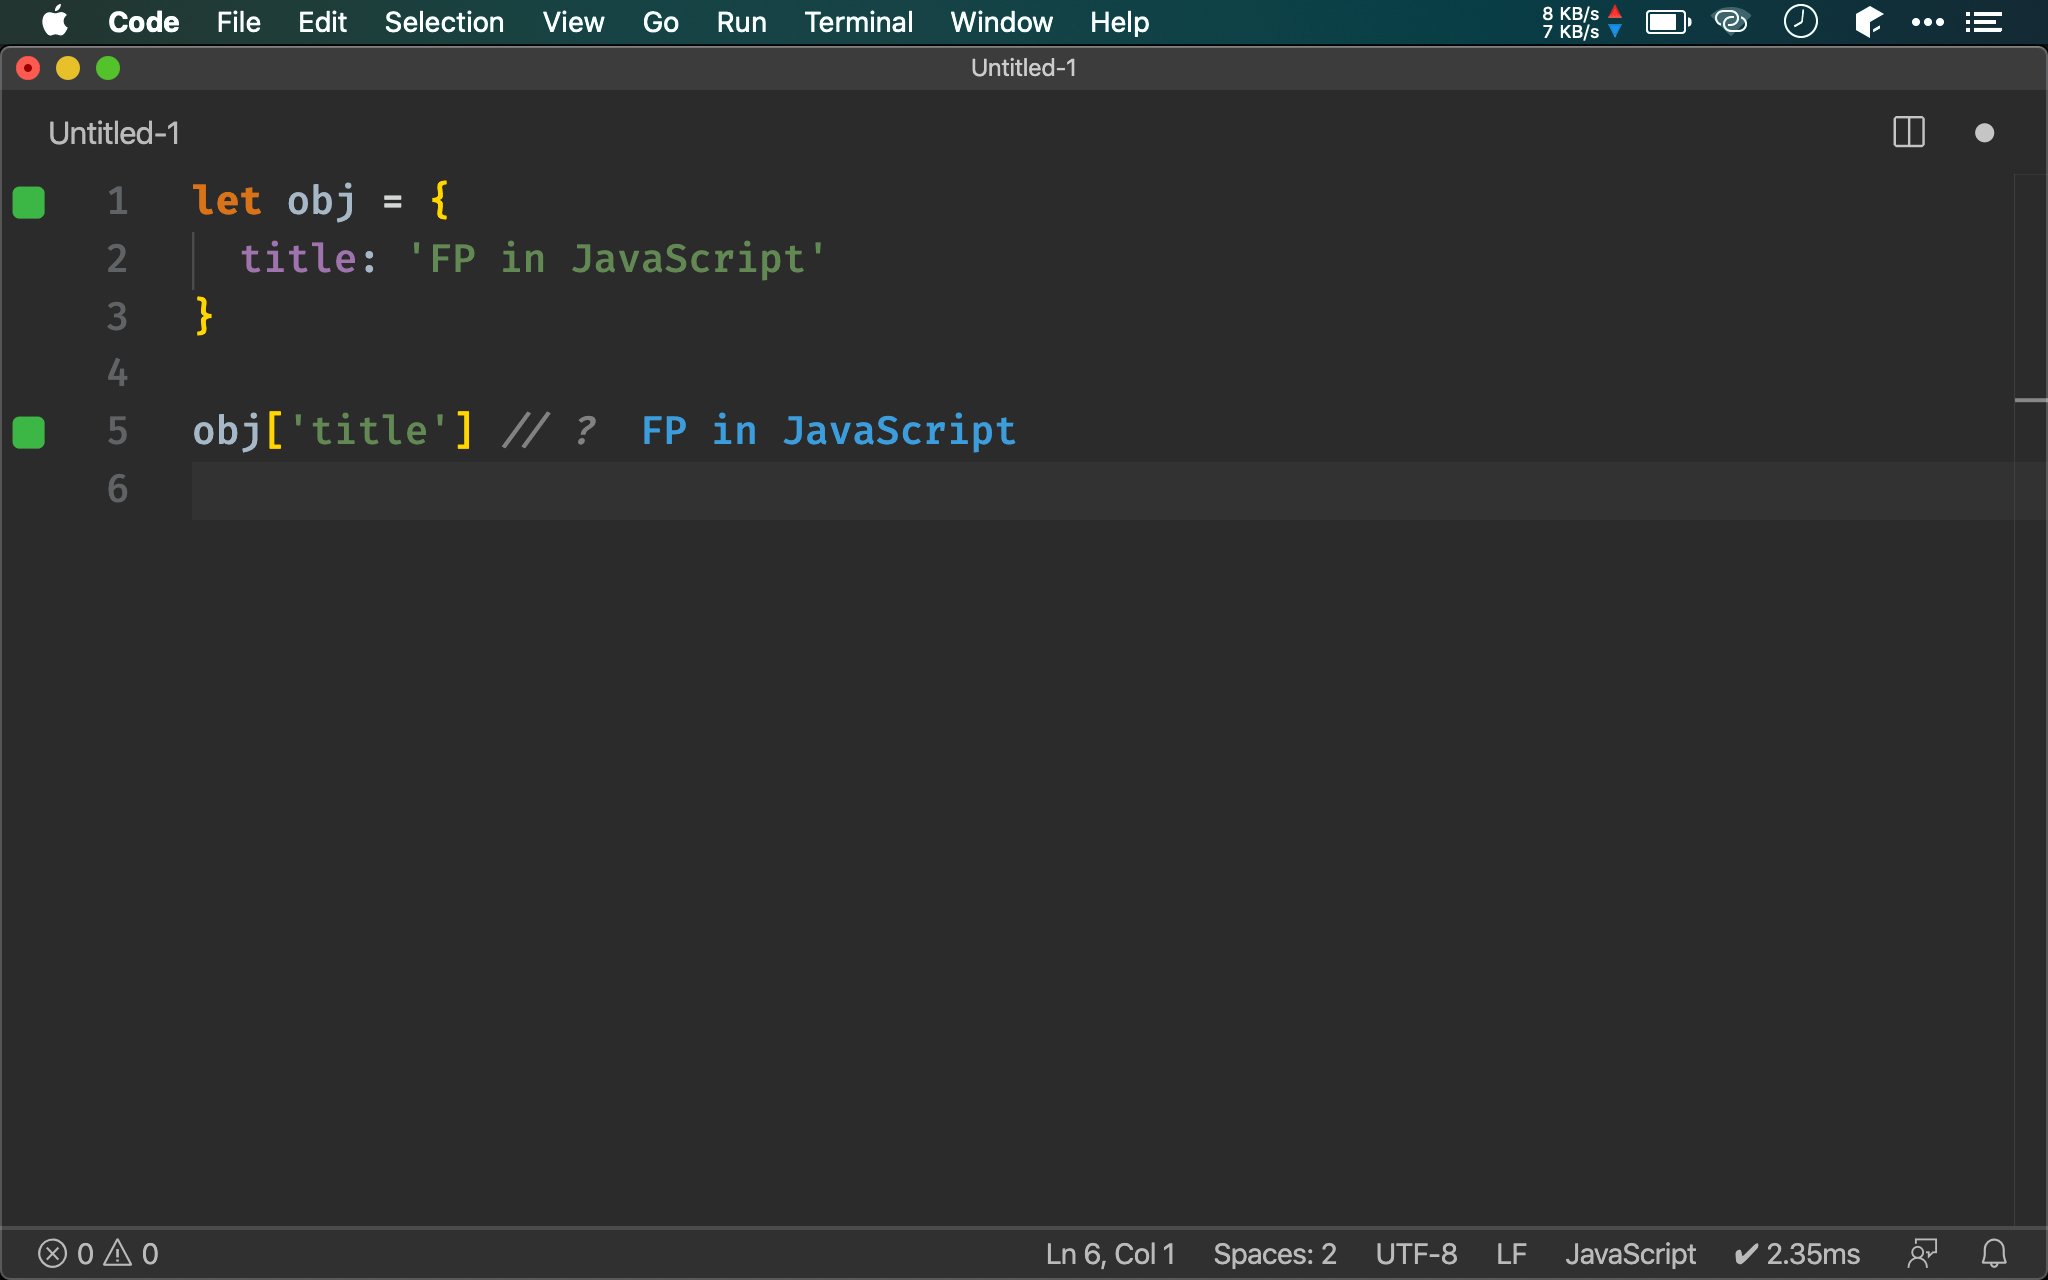2048x1280 pixels.
Task: Open the notification center list icon
Action: [1984, 21]
